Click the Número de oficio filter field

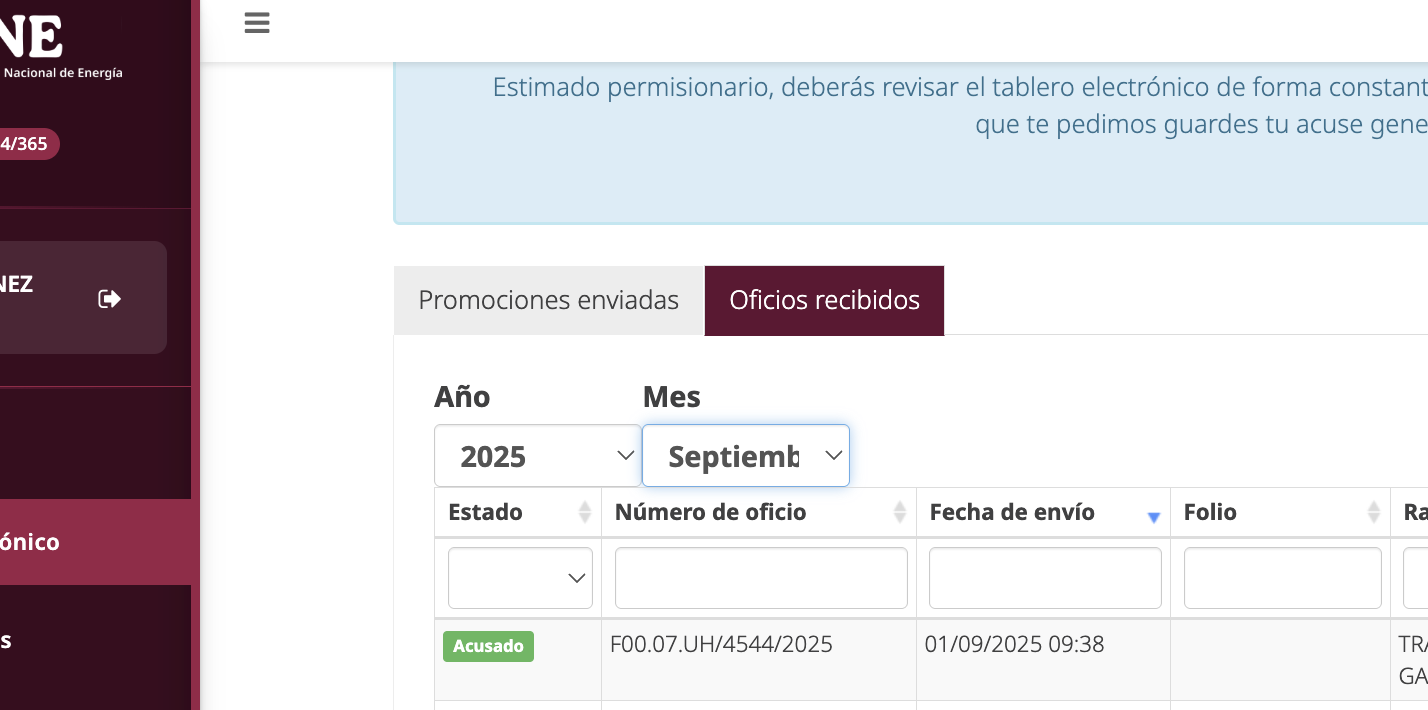click(760, 577)
